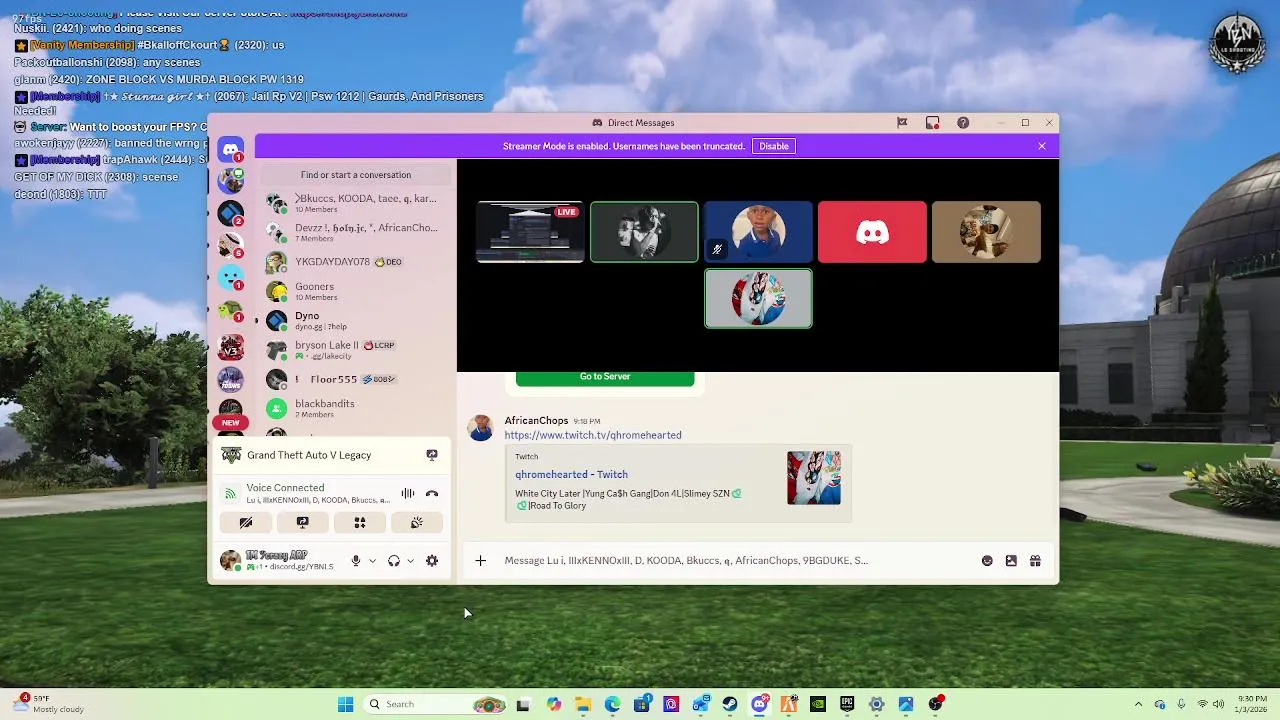Open the Discord help question icon

[963, 123]
